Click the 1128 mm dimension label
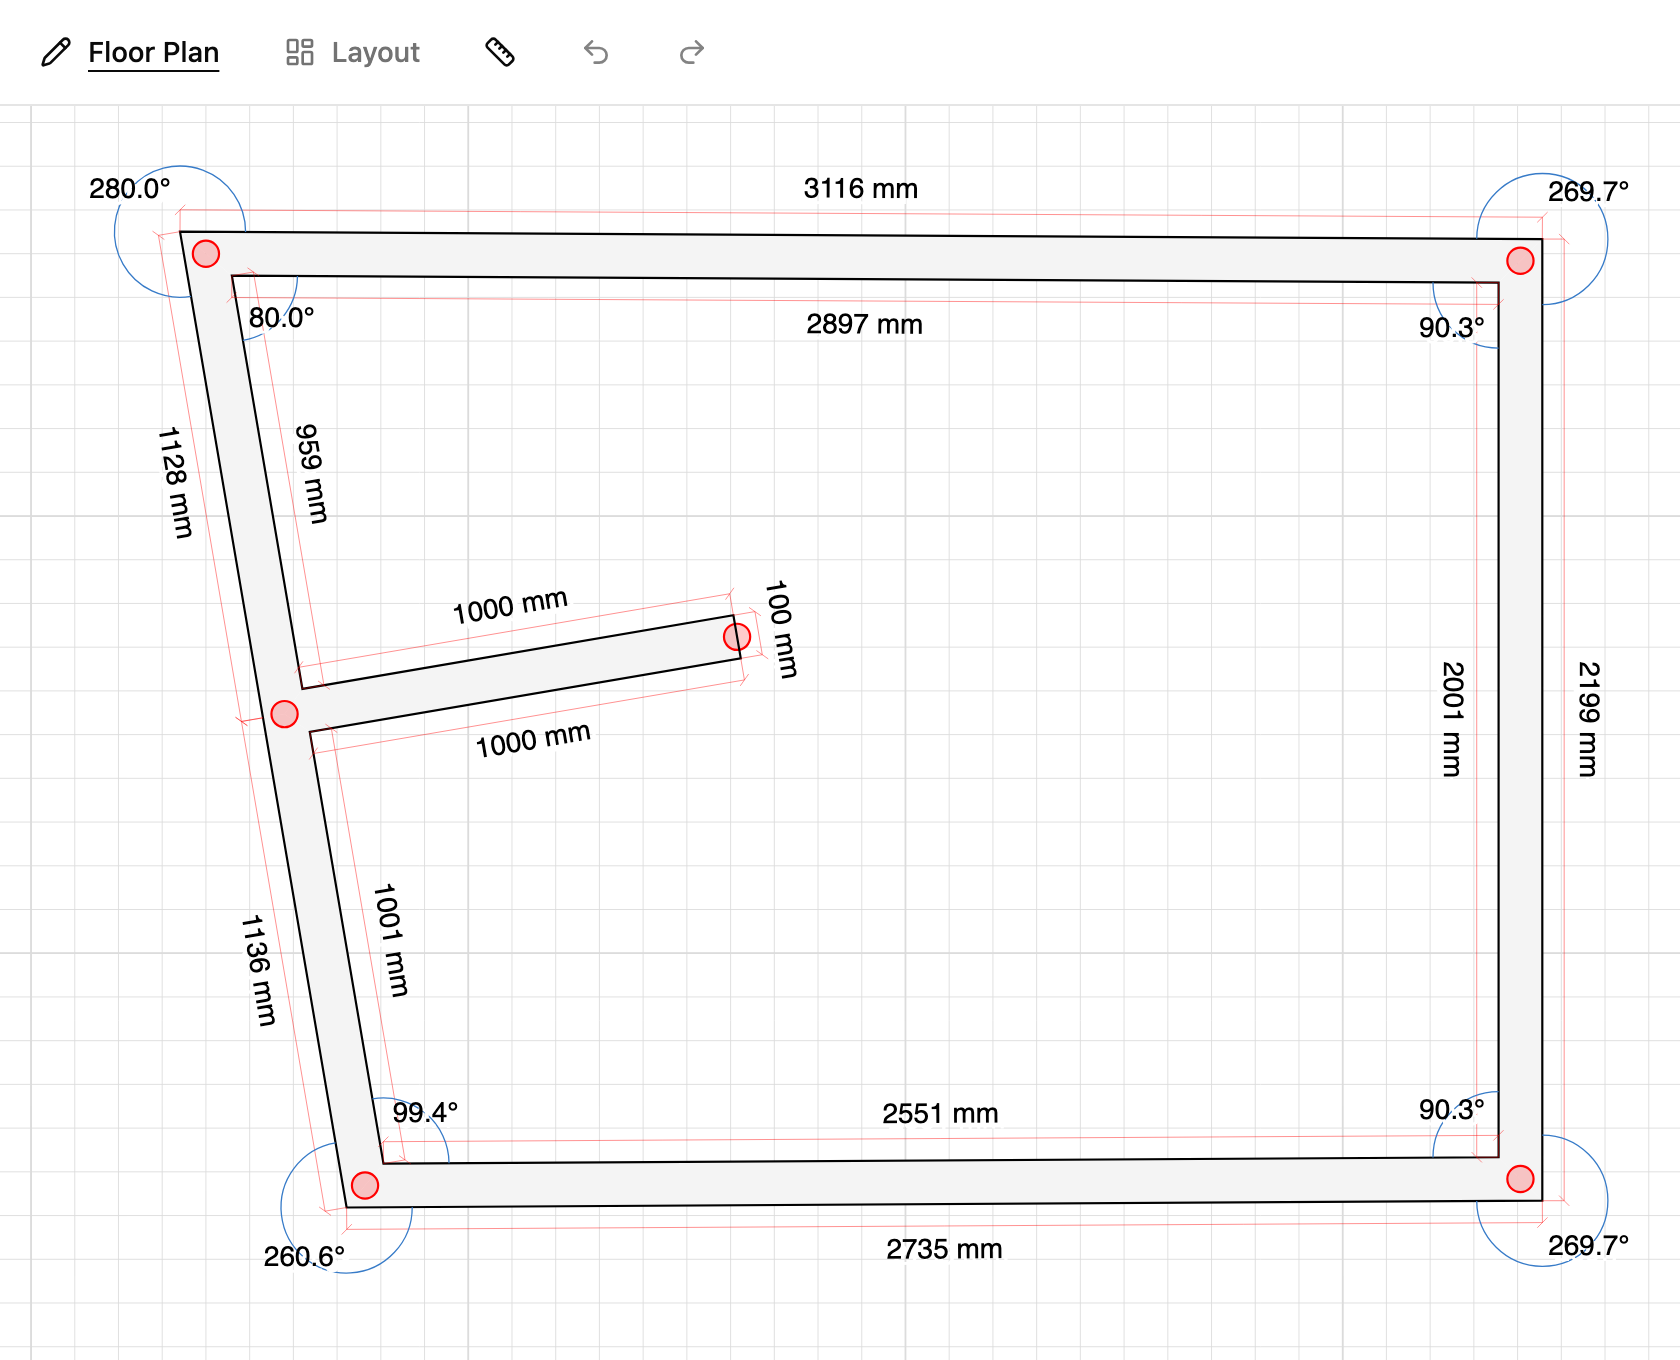 pyautogui.click(x=175, y=483)
